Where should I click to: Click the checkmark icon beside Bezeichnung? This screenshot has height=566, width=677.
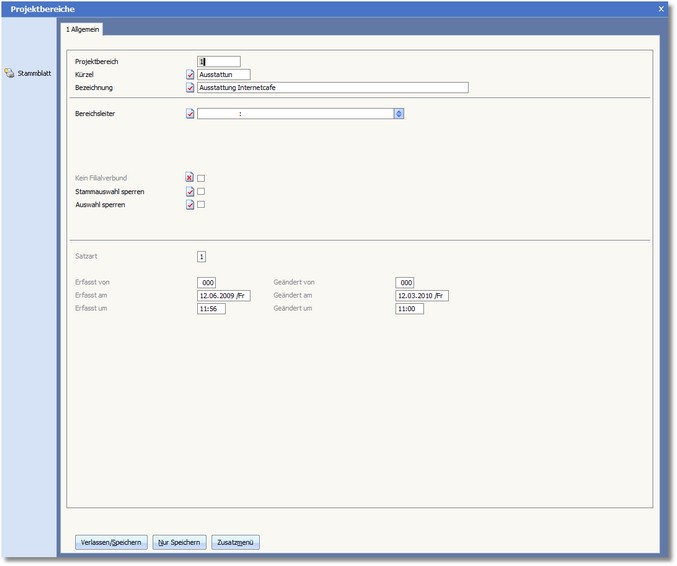point(190,87)
